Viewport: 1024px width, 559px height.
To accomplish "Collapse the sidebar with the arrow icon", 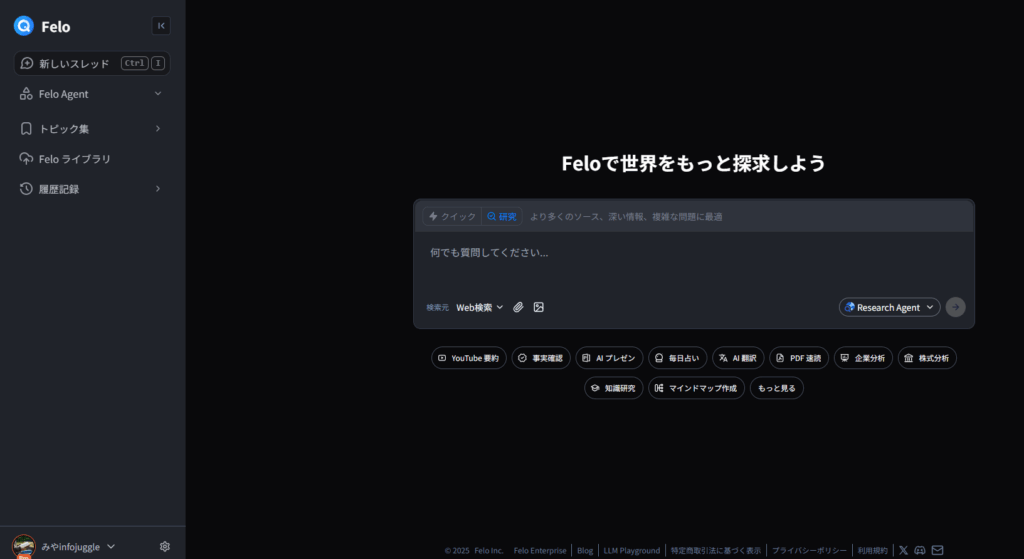I will (x=161, y=25).
